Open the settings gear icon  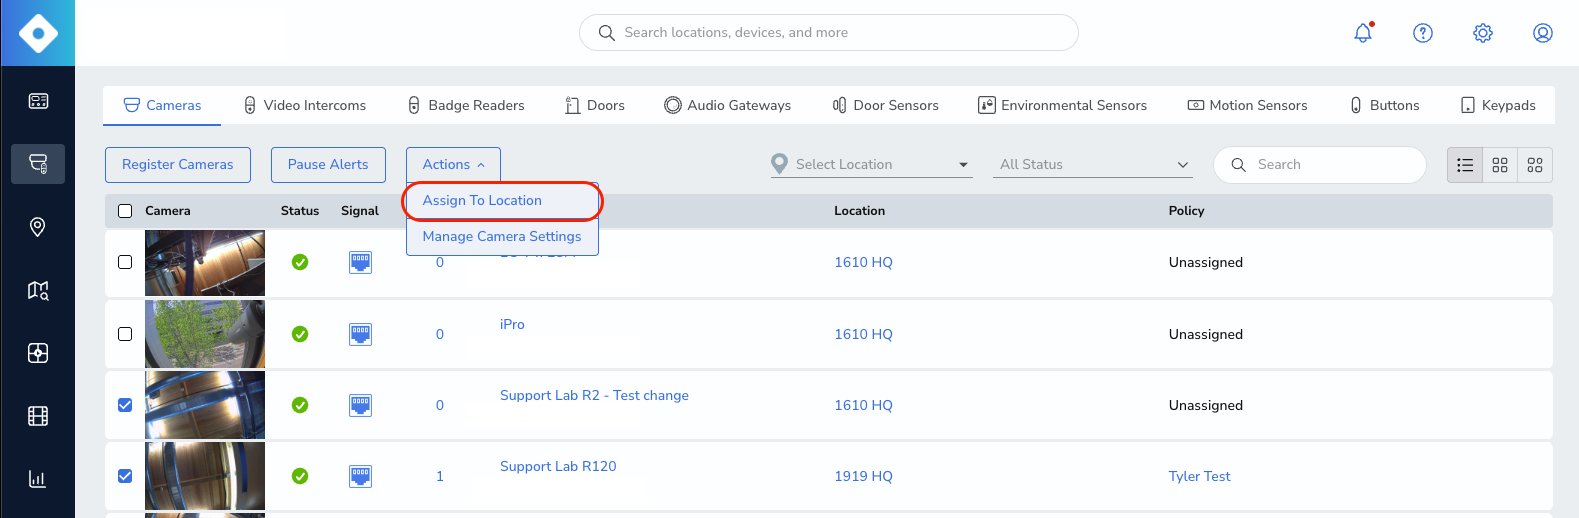(x=1483, y=33)
